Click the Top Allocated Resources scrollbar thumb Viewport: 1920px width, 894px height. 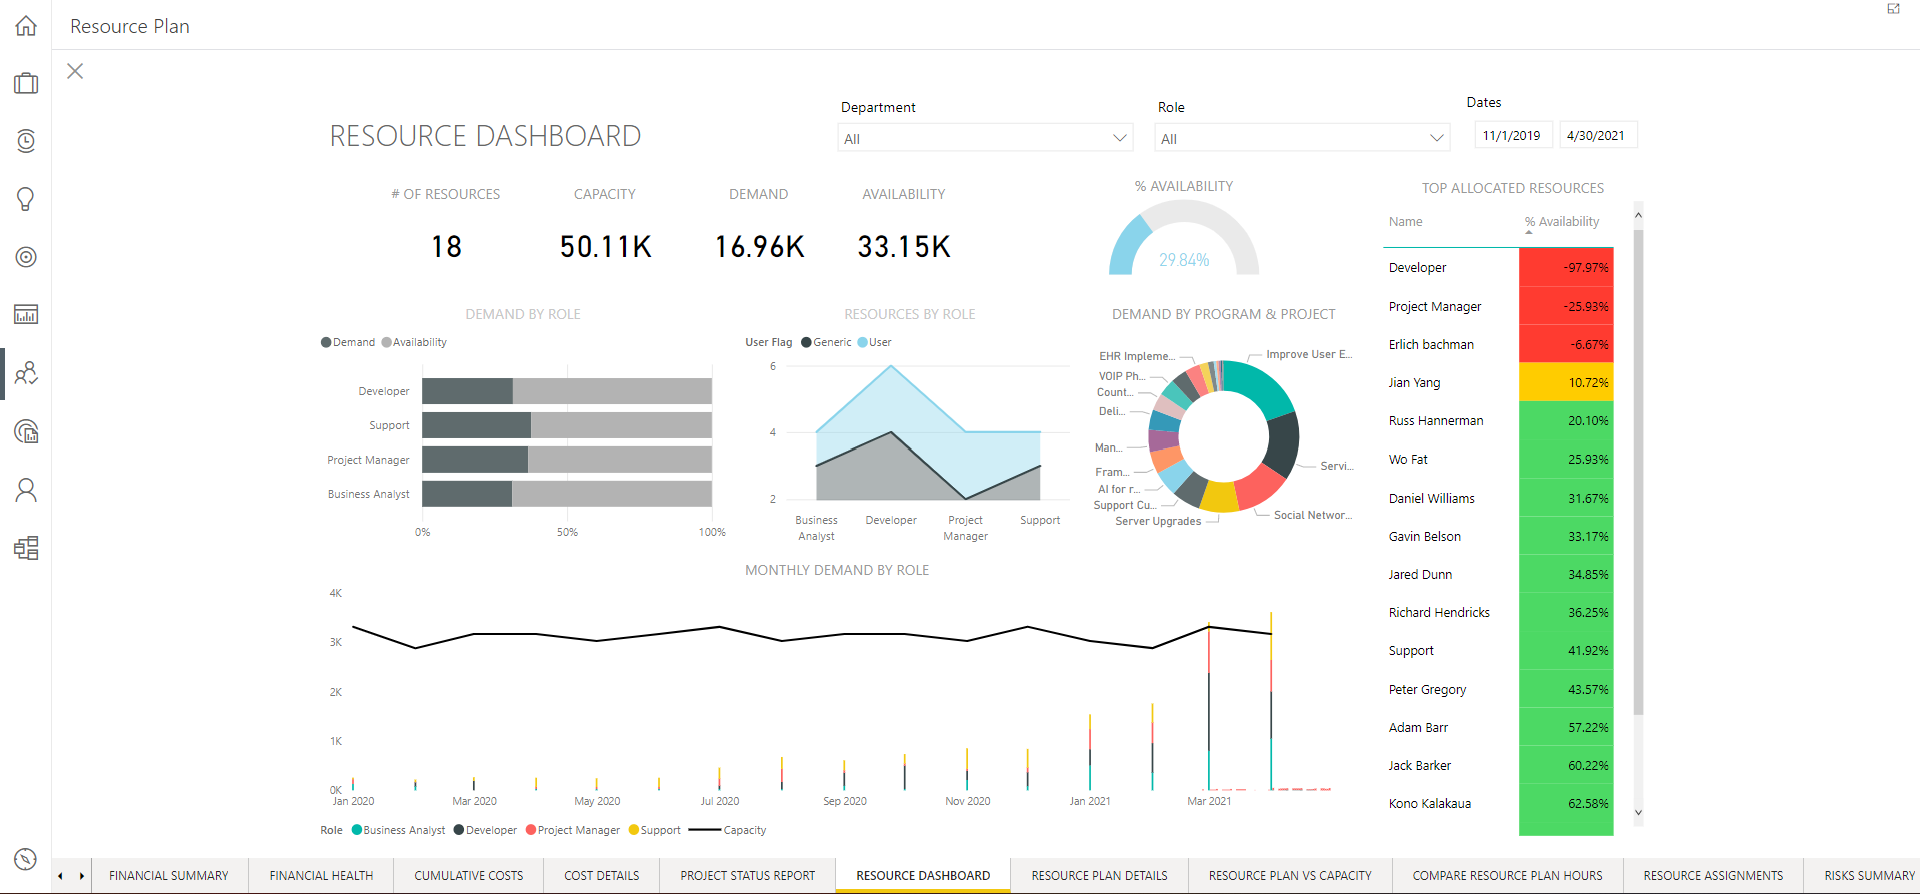(x=1638, y=472)
